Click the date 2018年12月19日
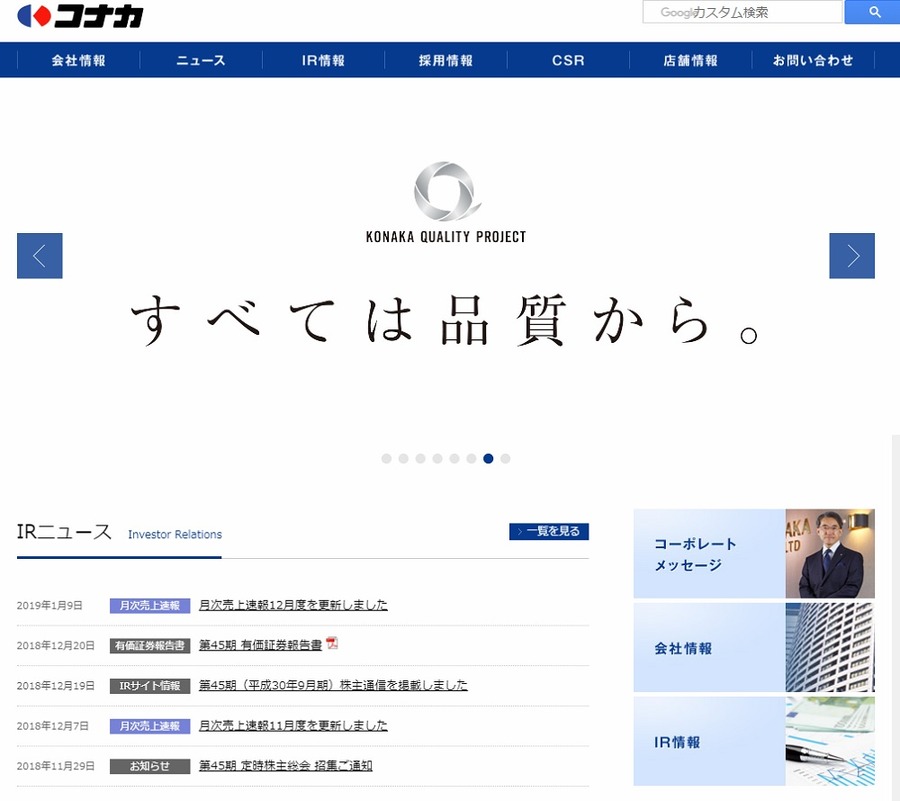Screen dimensions: 900x801 tap(56, 686)
